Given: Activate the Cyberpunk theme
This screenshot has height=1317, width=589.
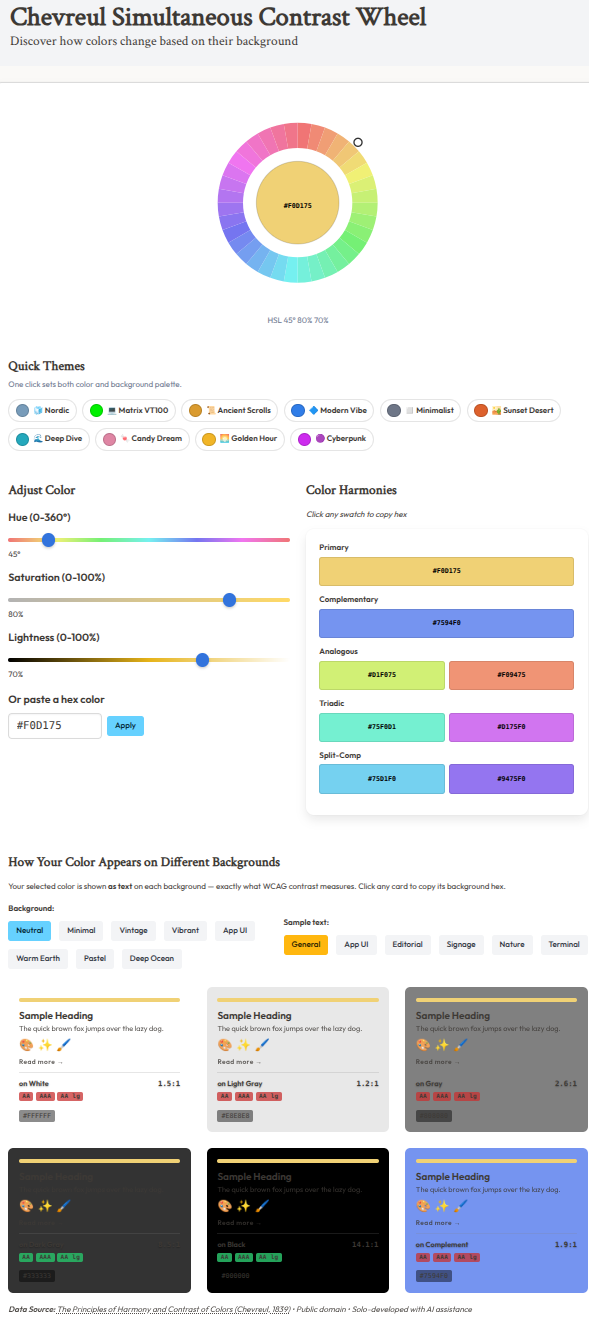Looking at the screenshot, I should click(329, 438).
